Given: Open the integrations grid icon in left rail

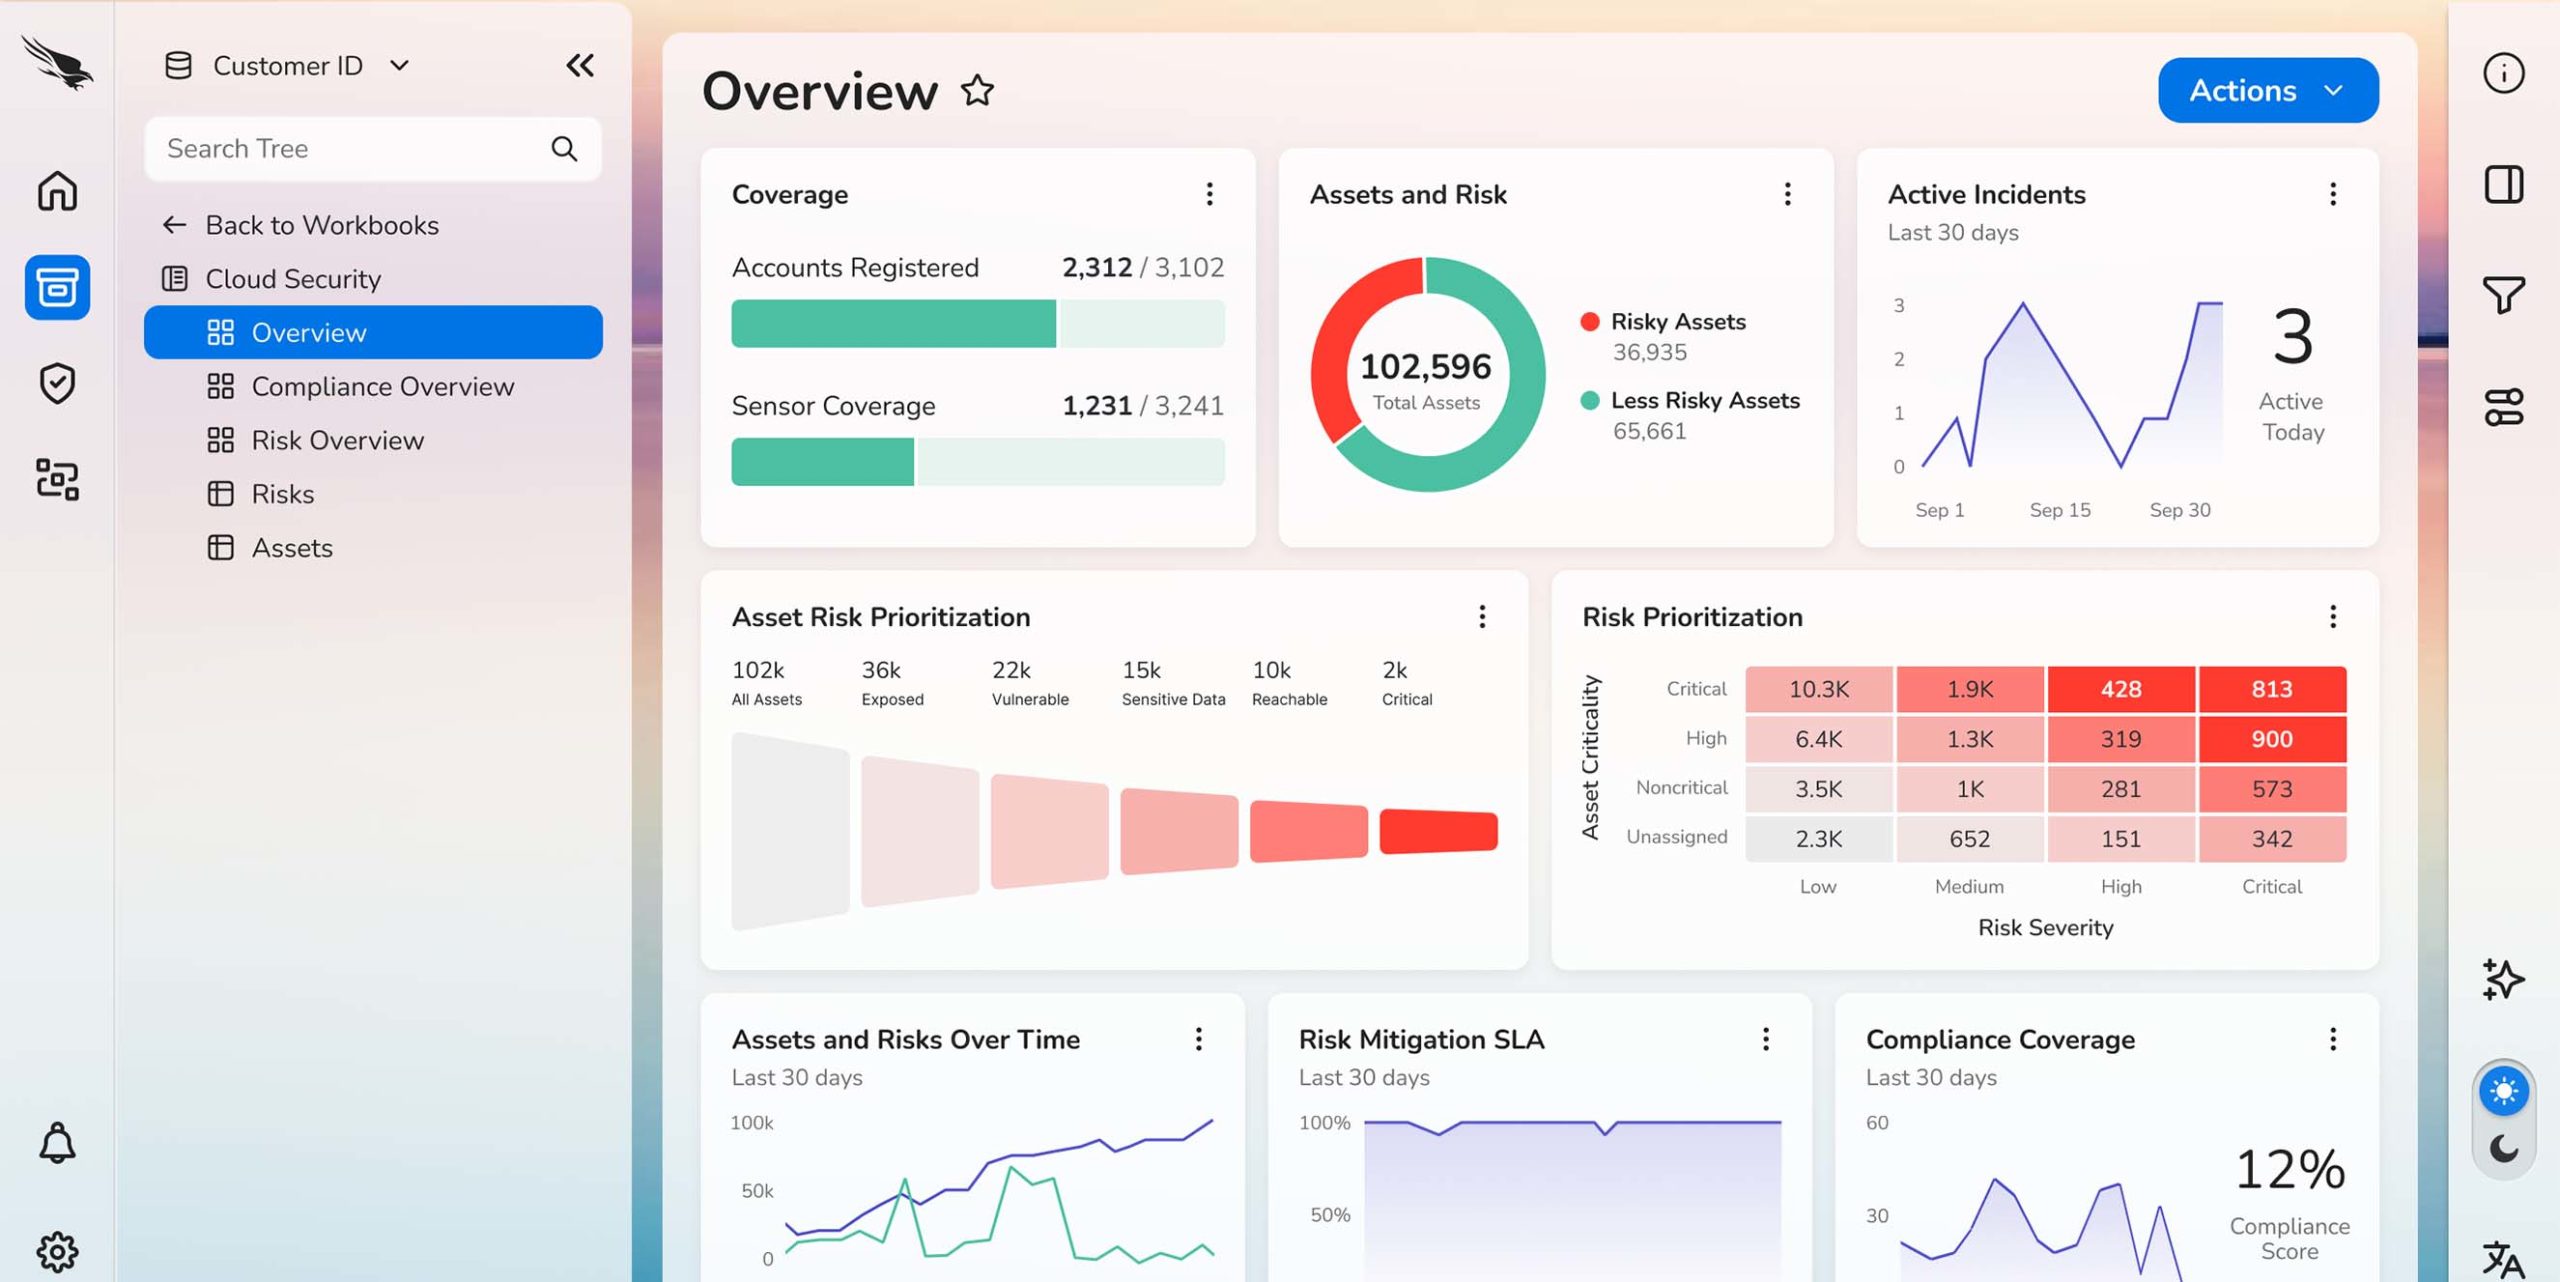Looking at the screenshot, I should pyautogui.click(x=57, y=479).
